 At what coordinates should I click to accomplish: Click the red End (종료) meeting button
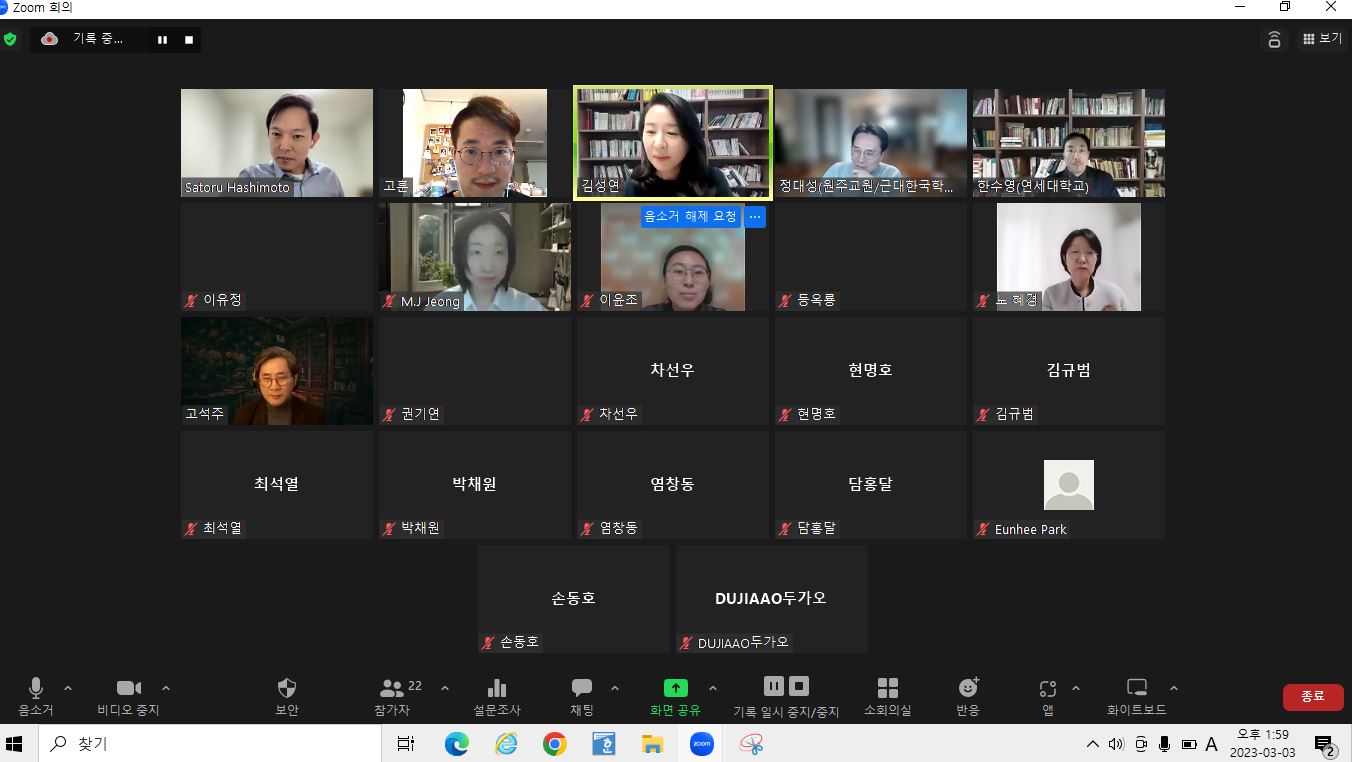pyautogui.click(x=1312, y=697)
